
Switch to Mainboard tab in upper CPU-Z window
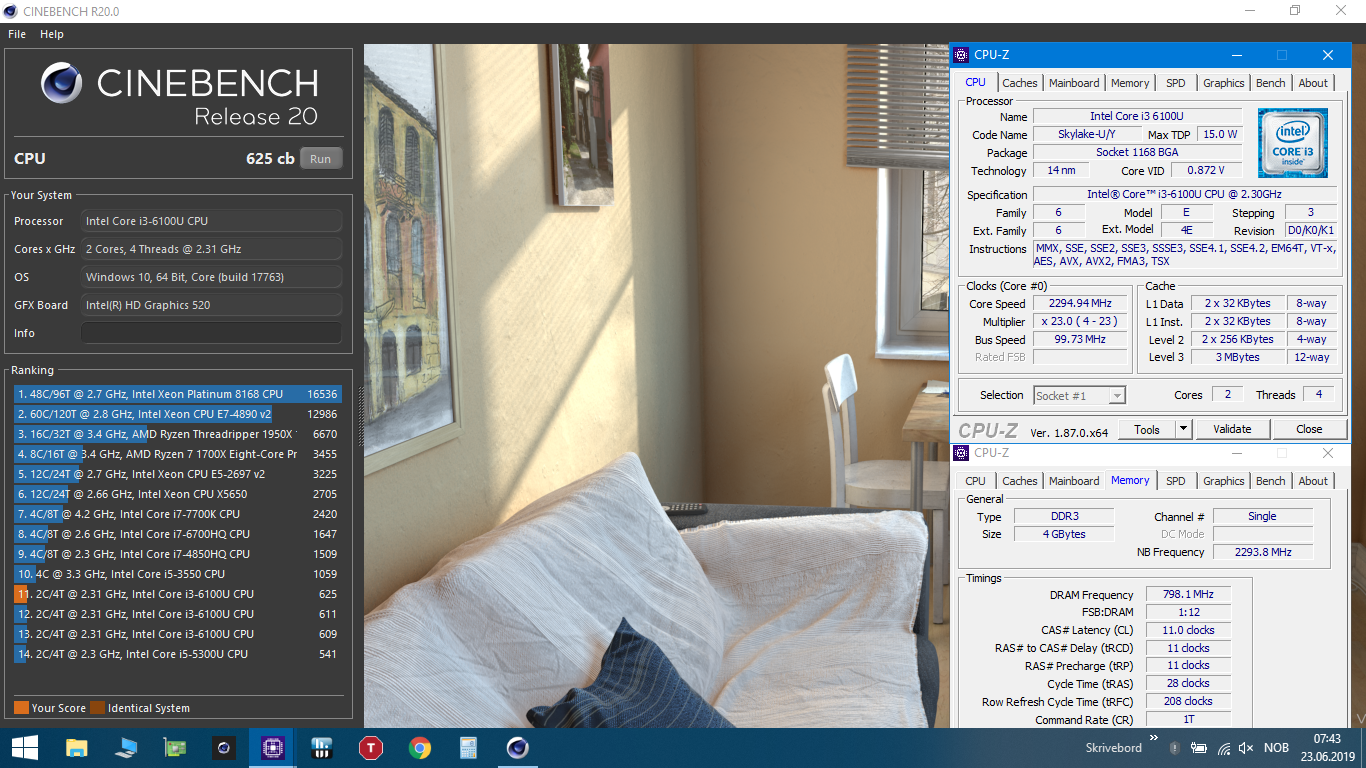pyautogui.click(x=1074, y=83)
